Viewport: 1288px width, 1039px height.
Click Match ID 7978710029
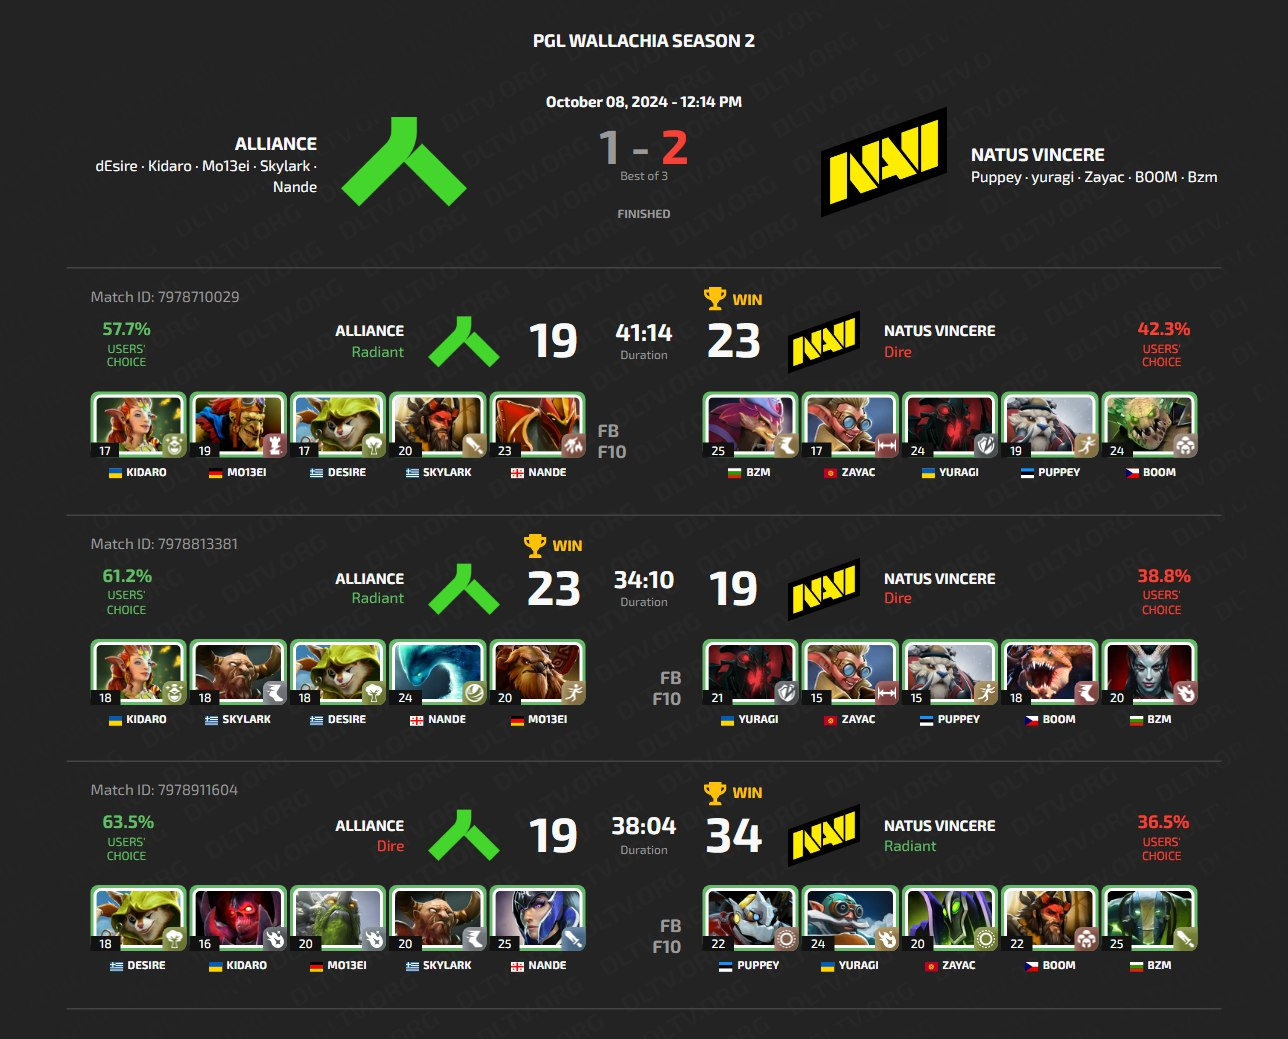point(165,297)
